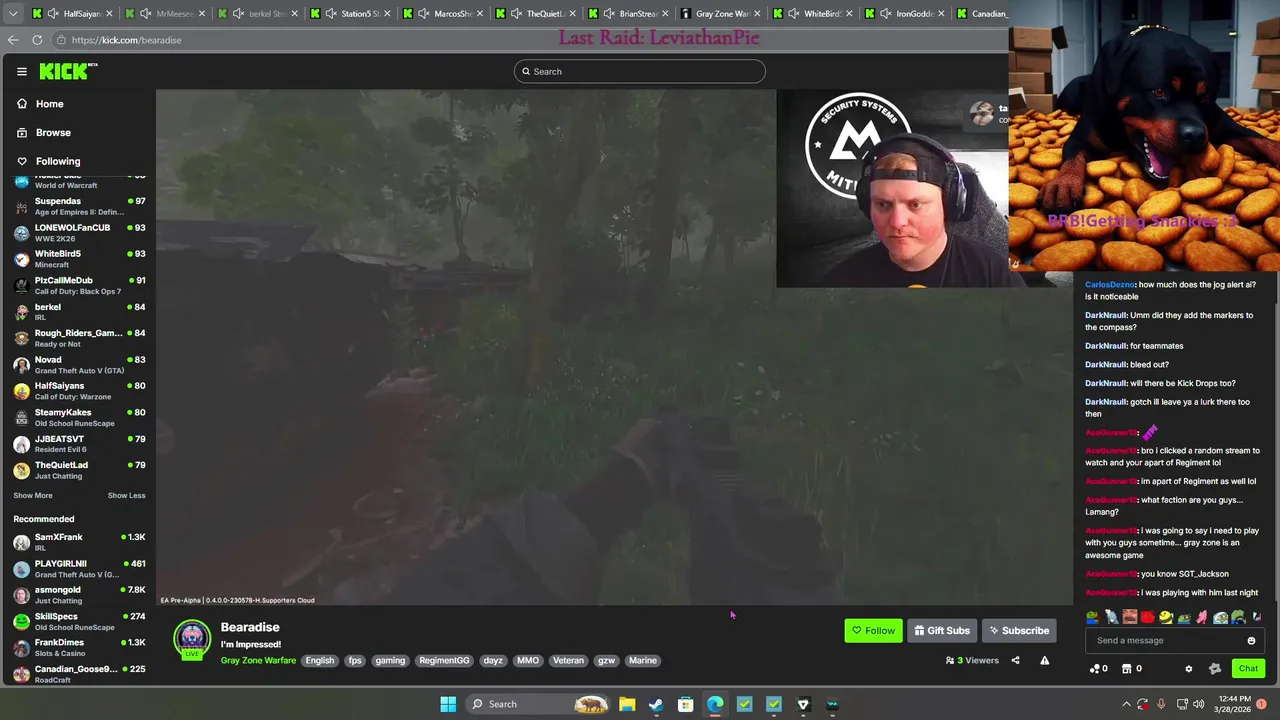Viewport: 1280px width, 720px height.
Task: Click the Kick logo
Action: (68, 71)
